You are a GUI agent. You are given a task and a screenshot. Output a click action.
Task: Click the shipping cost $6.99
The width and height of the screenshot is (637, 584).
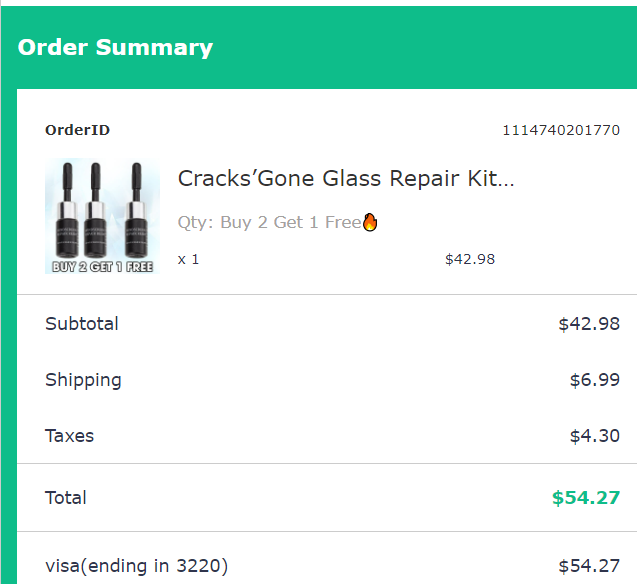click(594, 379)
